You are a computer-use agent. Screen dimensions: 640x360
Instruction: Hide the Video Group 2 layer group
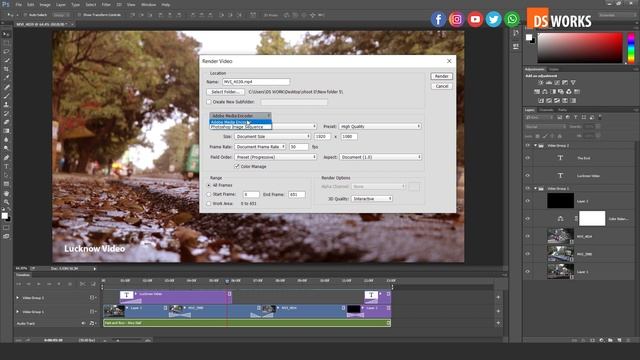(x=527, y=146)
